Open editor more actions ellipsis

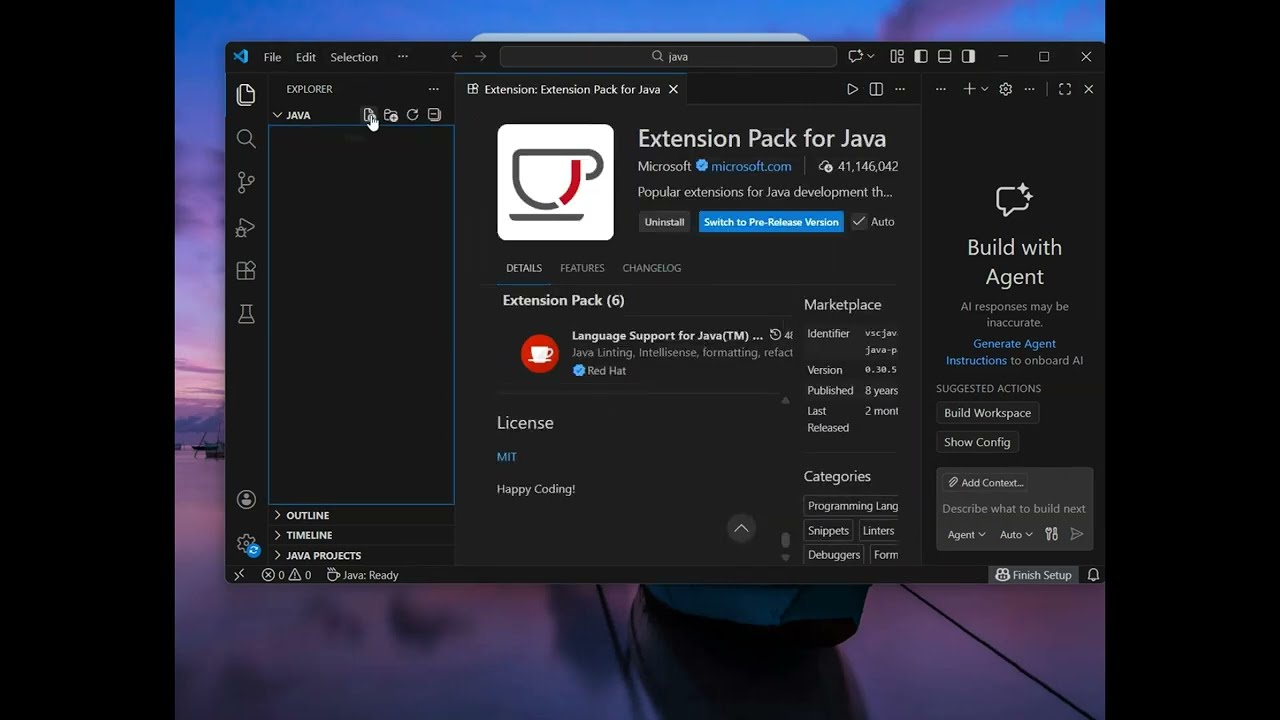click(900, 89)
